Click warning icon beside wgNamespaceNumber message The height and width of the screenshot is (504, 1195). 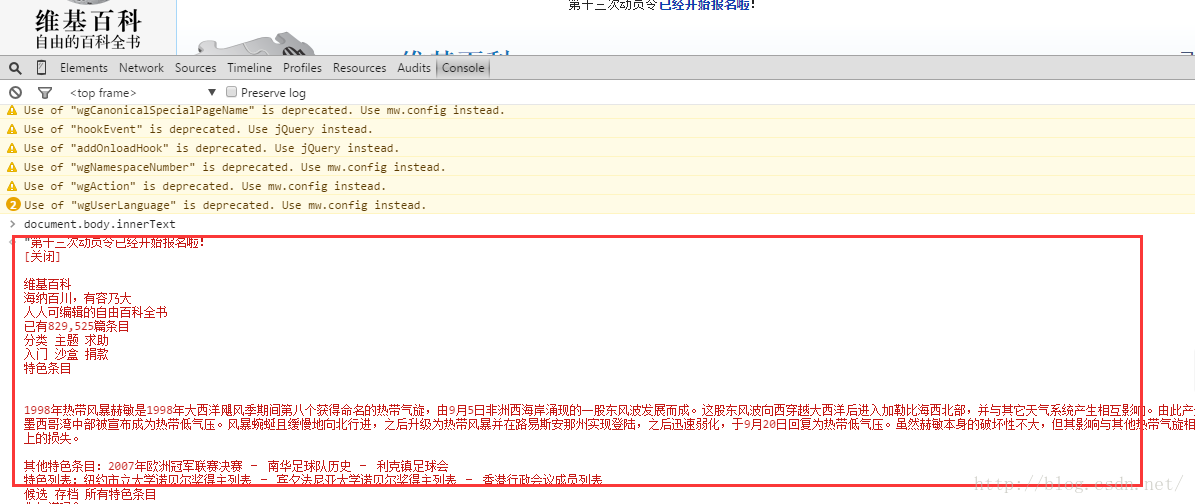(11, 168)
